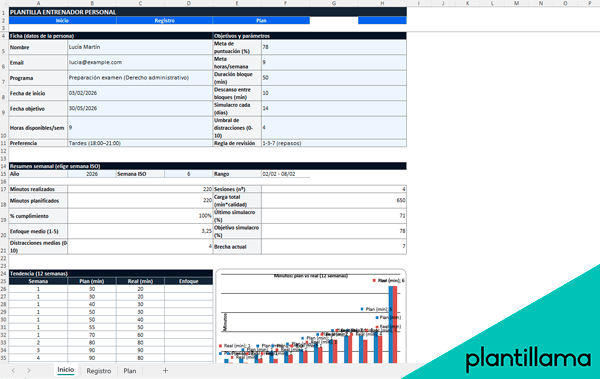Select row 12 header
The image size is (600, 379).
[x=4, y=151]
